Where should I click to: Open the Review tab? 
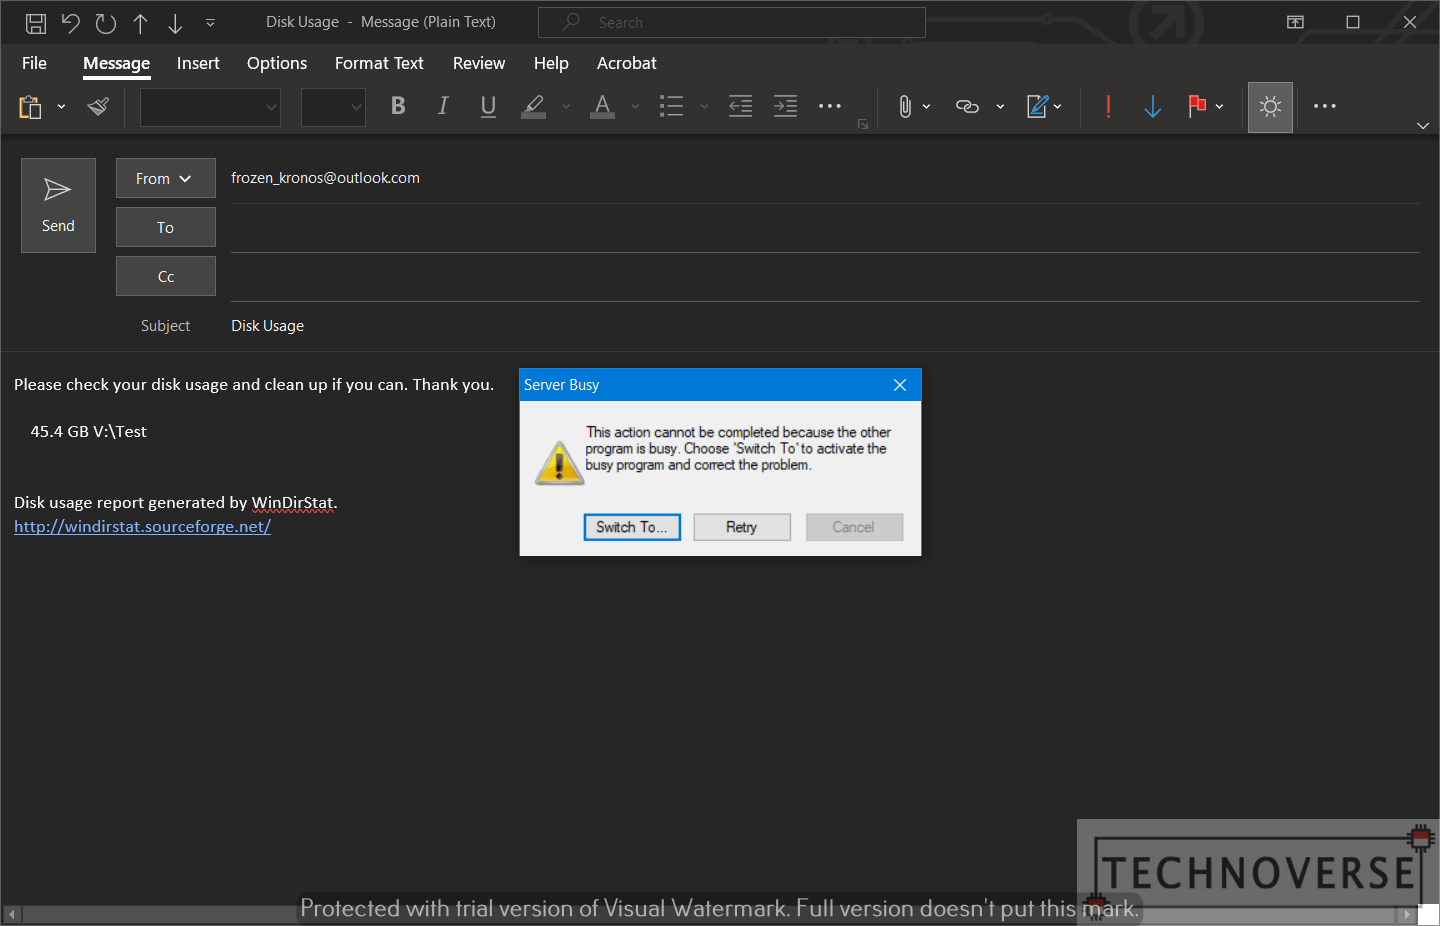[x=479, y=63]
